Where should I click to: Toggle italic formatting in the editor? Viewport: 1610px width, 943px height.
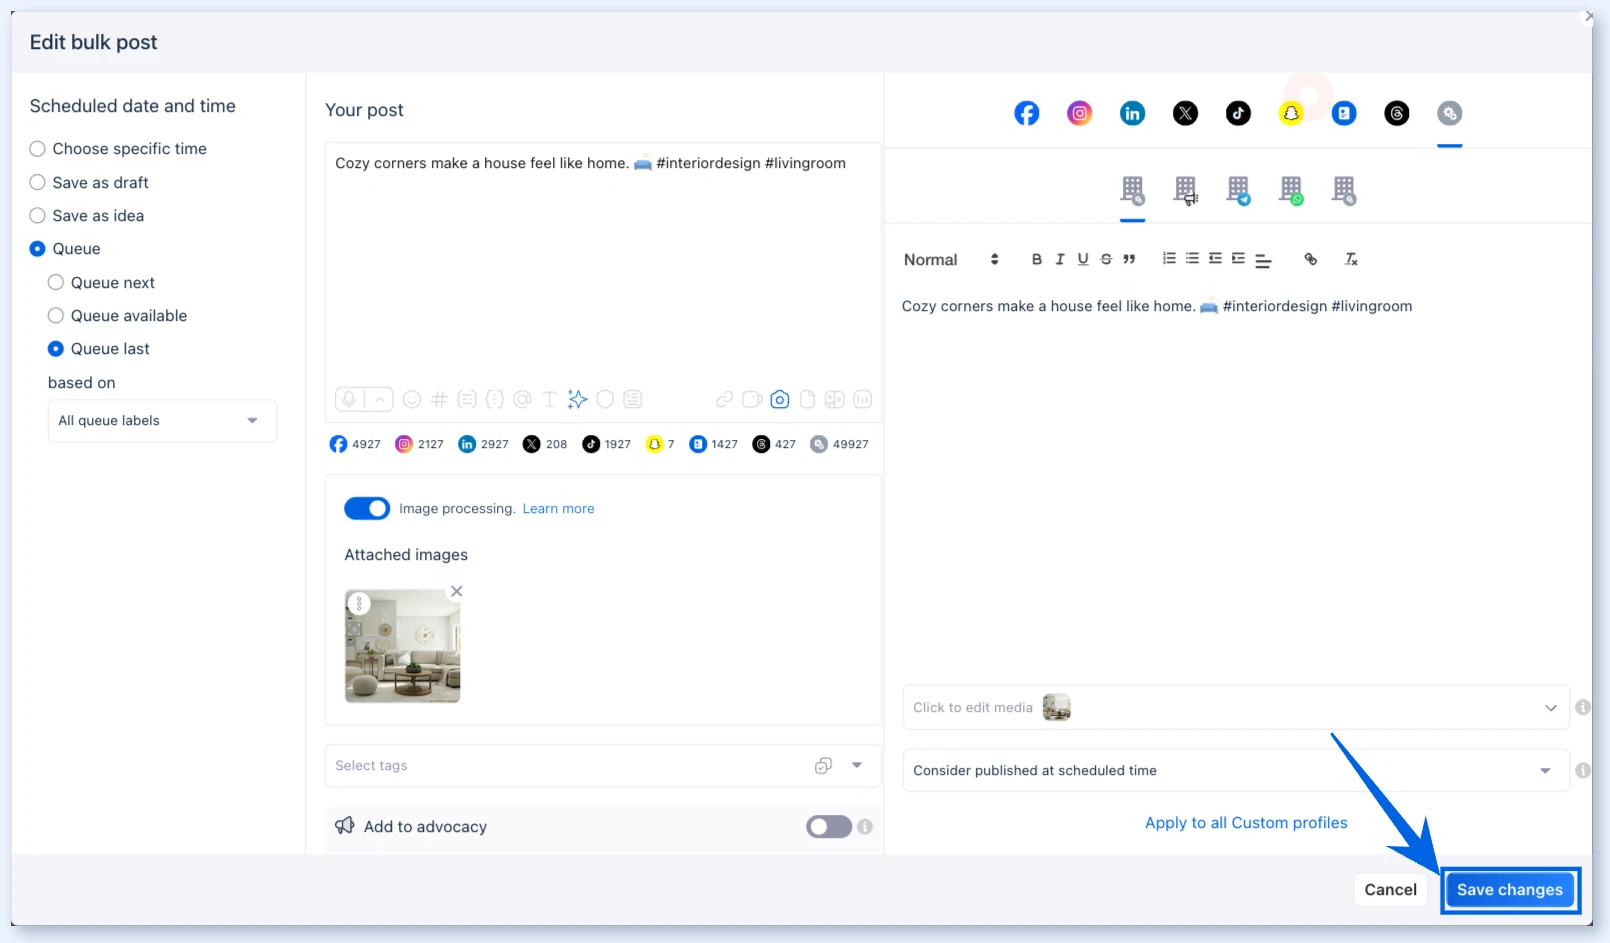tap(1060, 259)
